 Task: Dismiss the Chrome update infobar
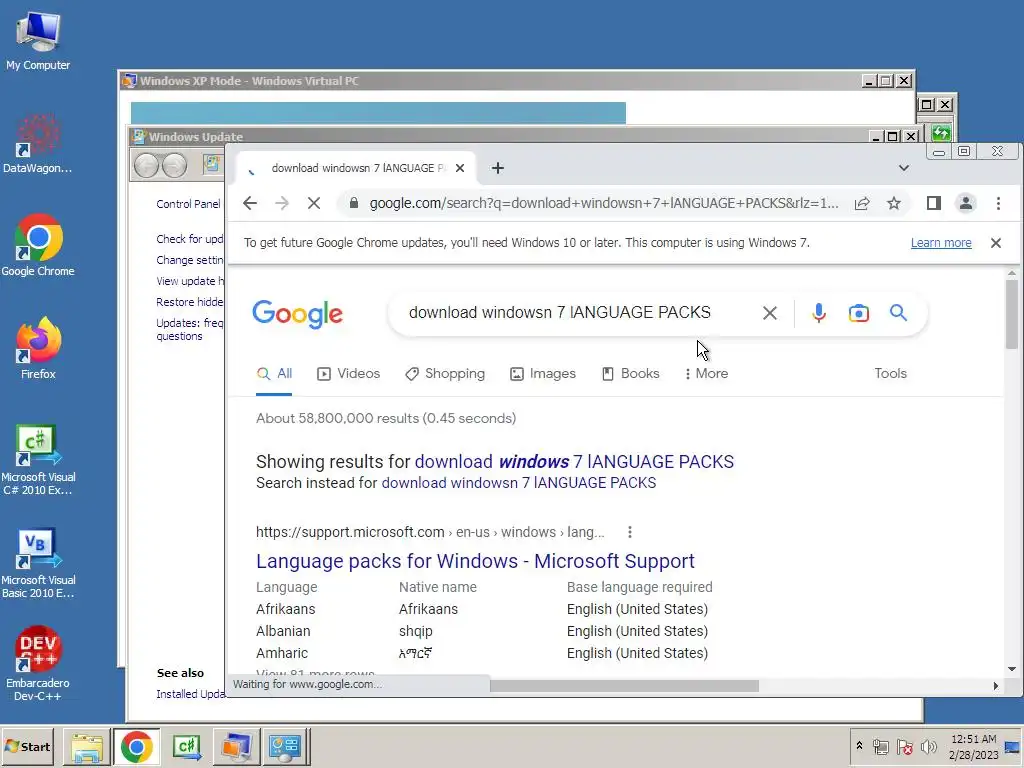coord(996,243)
